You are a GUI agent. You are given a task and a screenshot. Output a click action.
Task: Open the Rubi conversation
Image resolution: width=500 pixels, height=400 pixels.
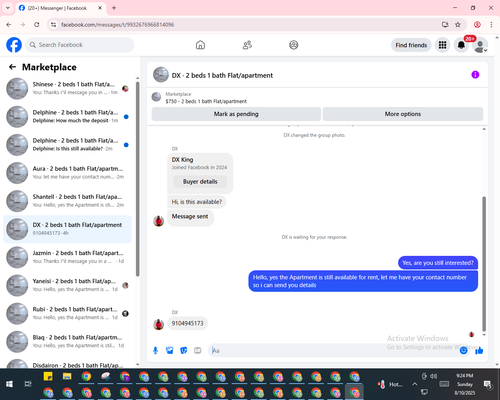(67, 313)
